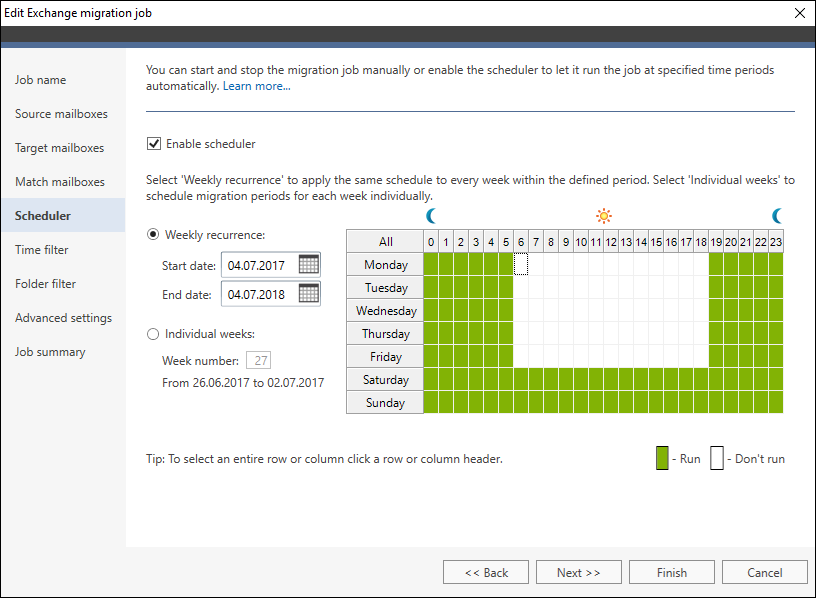Click the right crescent moon icon
Viewport: 816px width, 598px height.
pyautogui.click(x=777, y=215)
